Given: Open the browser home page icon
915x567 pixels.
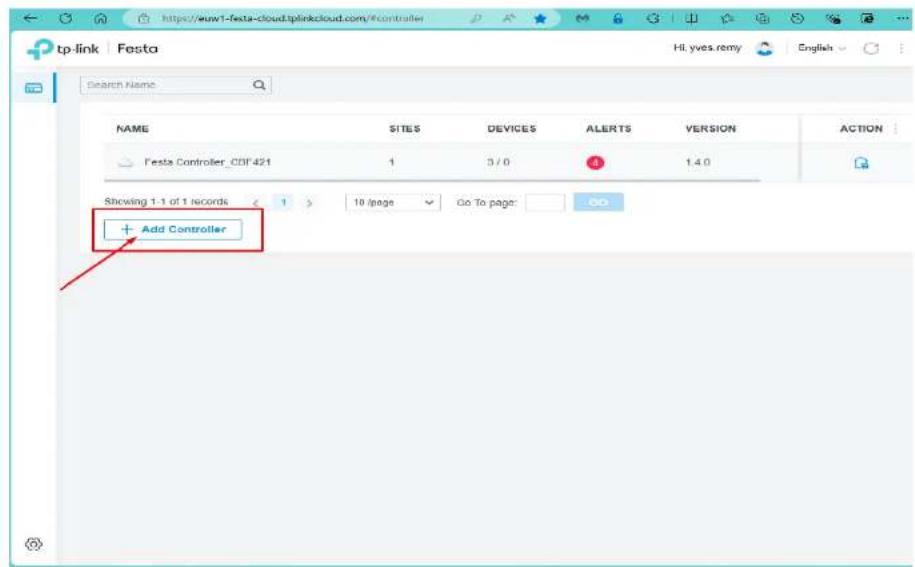Looking at the screenshot, I should pos(100,19).
